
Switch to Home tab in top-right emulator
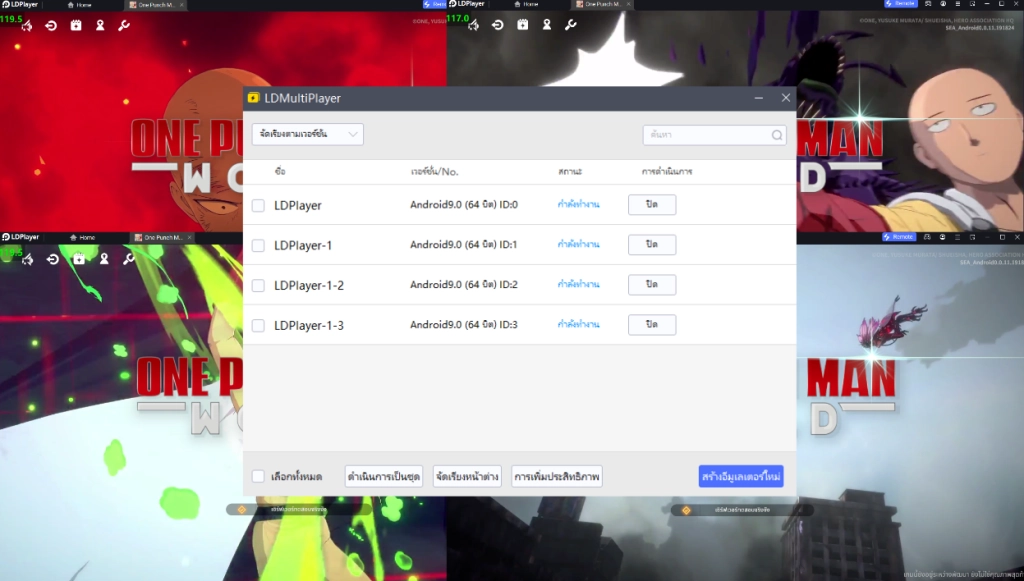click(x=526, y=4)
